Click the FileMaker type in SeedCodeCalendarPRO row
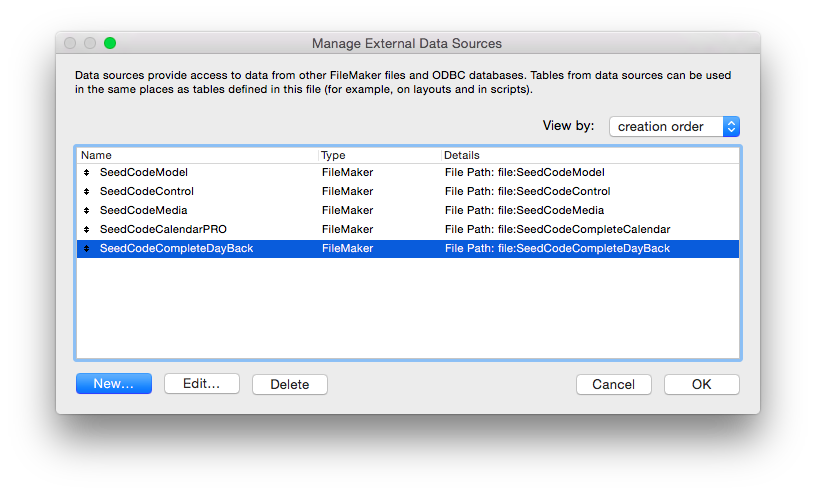The image size is (816, 494). tap(347, 229)
